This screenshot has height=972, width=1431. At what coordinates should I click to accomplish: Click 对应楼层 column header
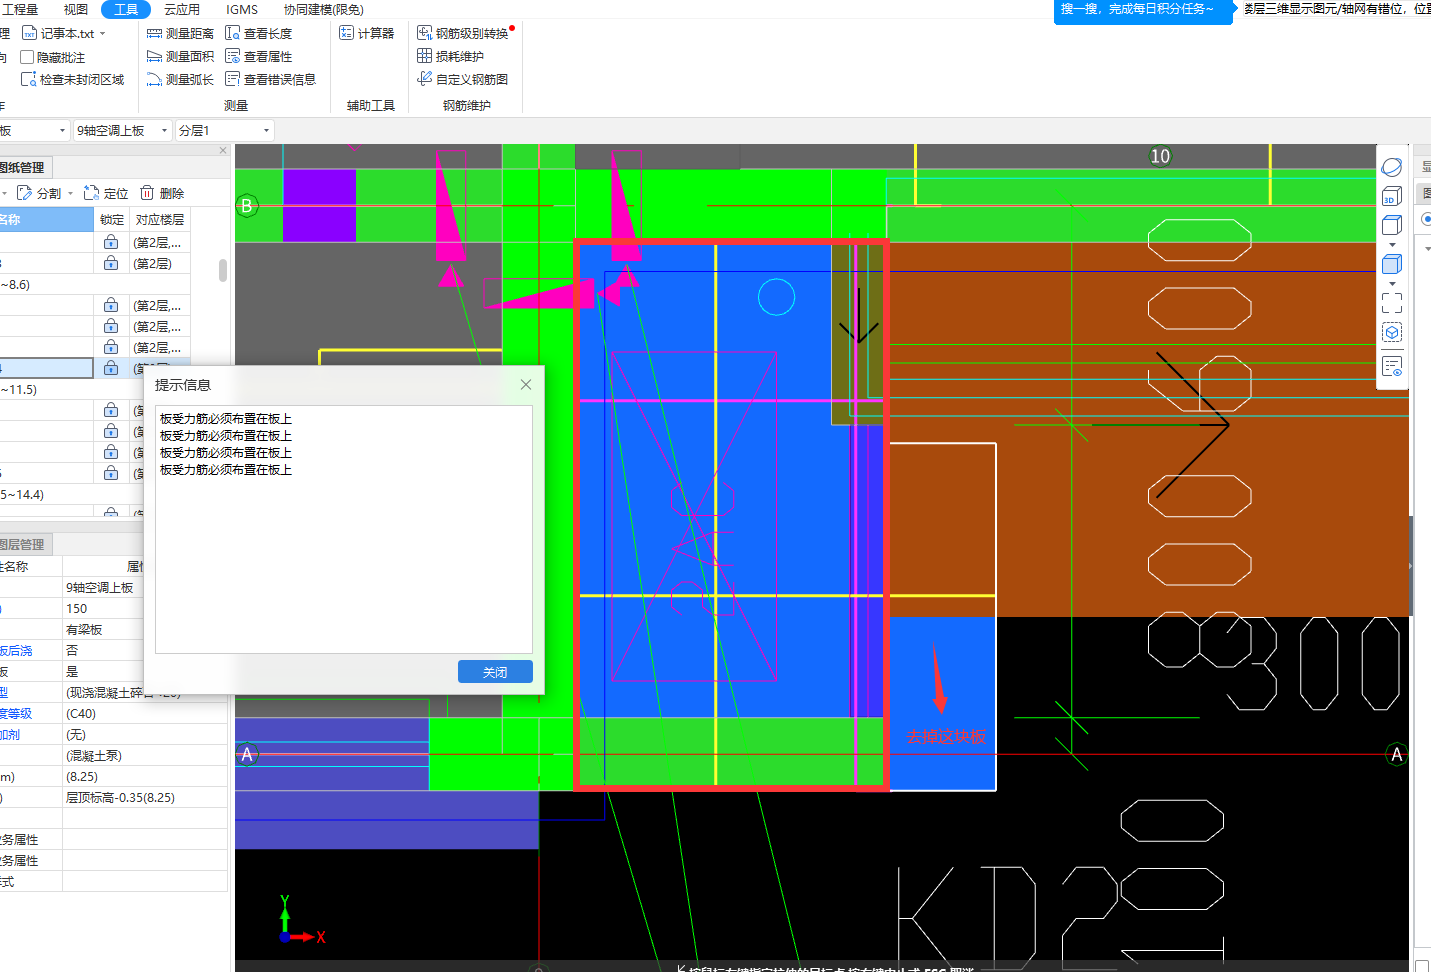click(160, 219)
